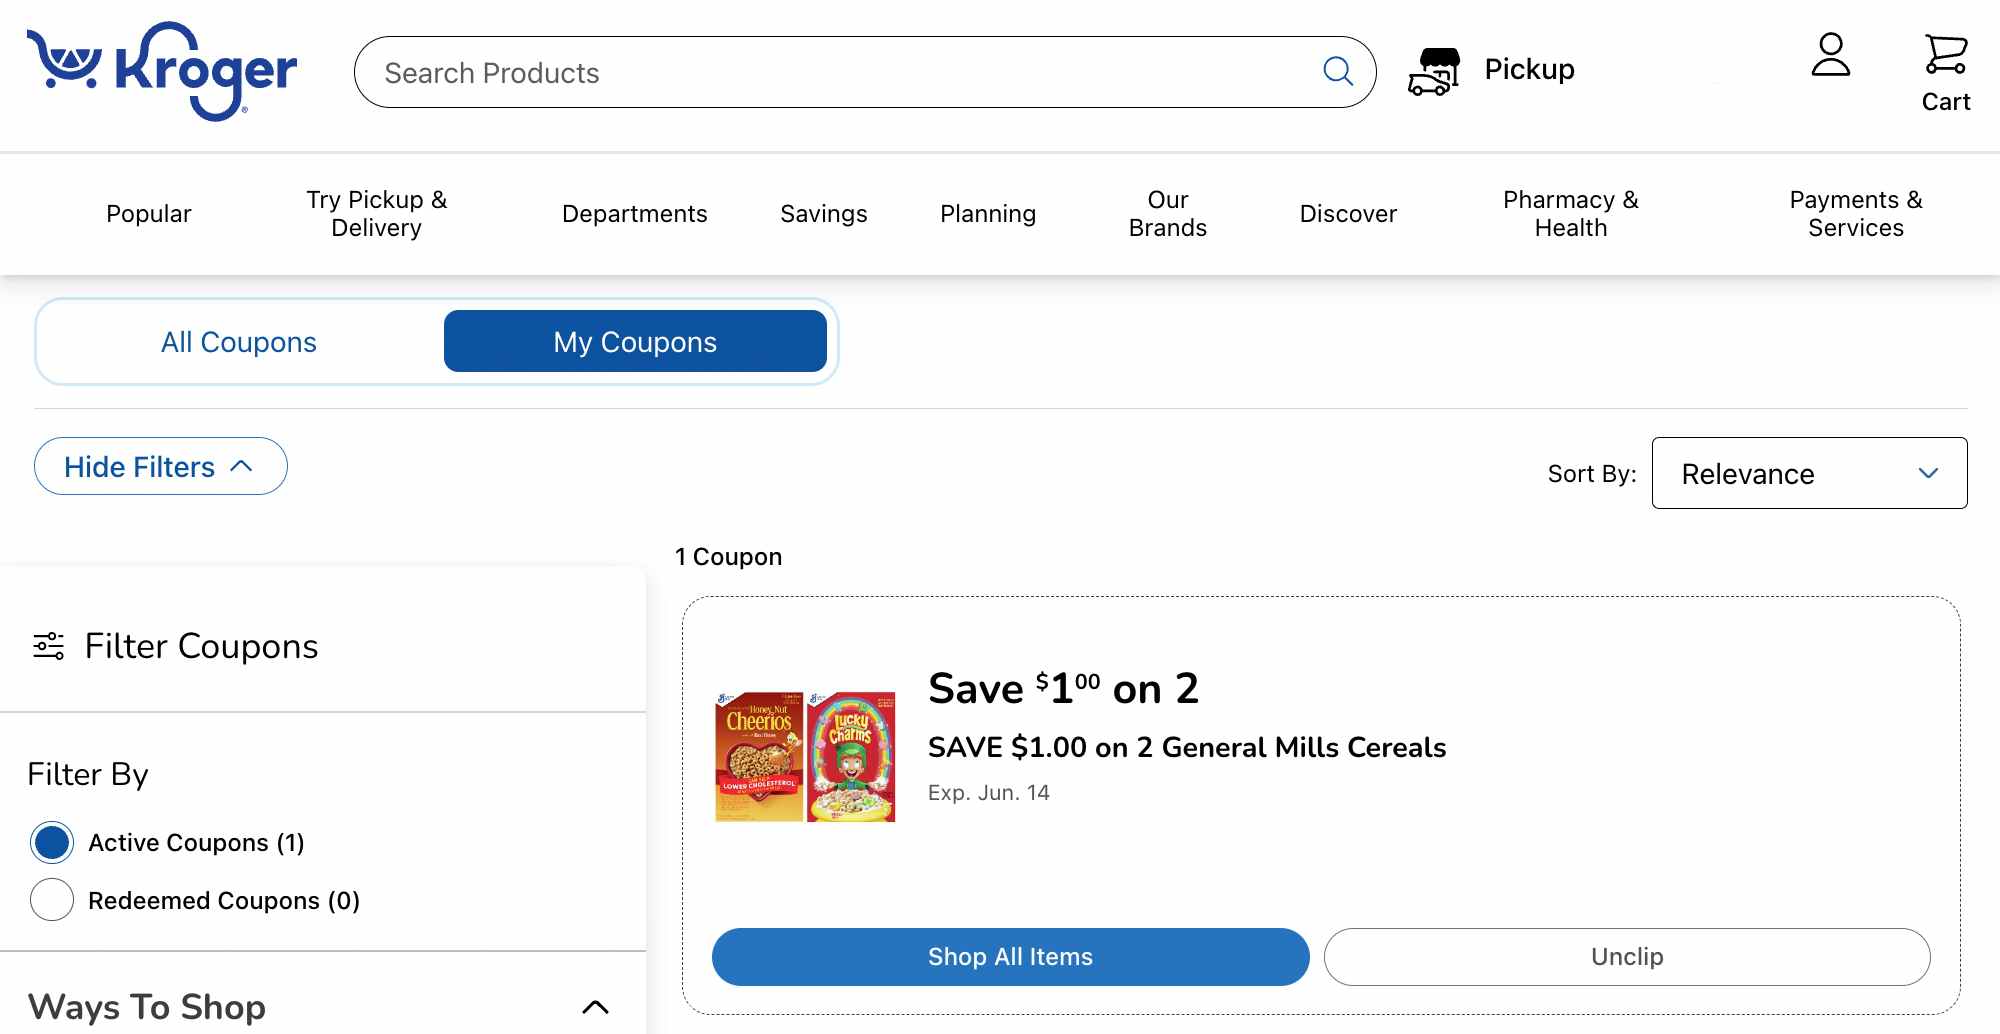Switch to the All Coupons tab
Screen dimensions: 2000x1034
(239, 342)
